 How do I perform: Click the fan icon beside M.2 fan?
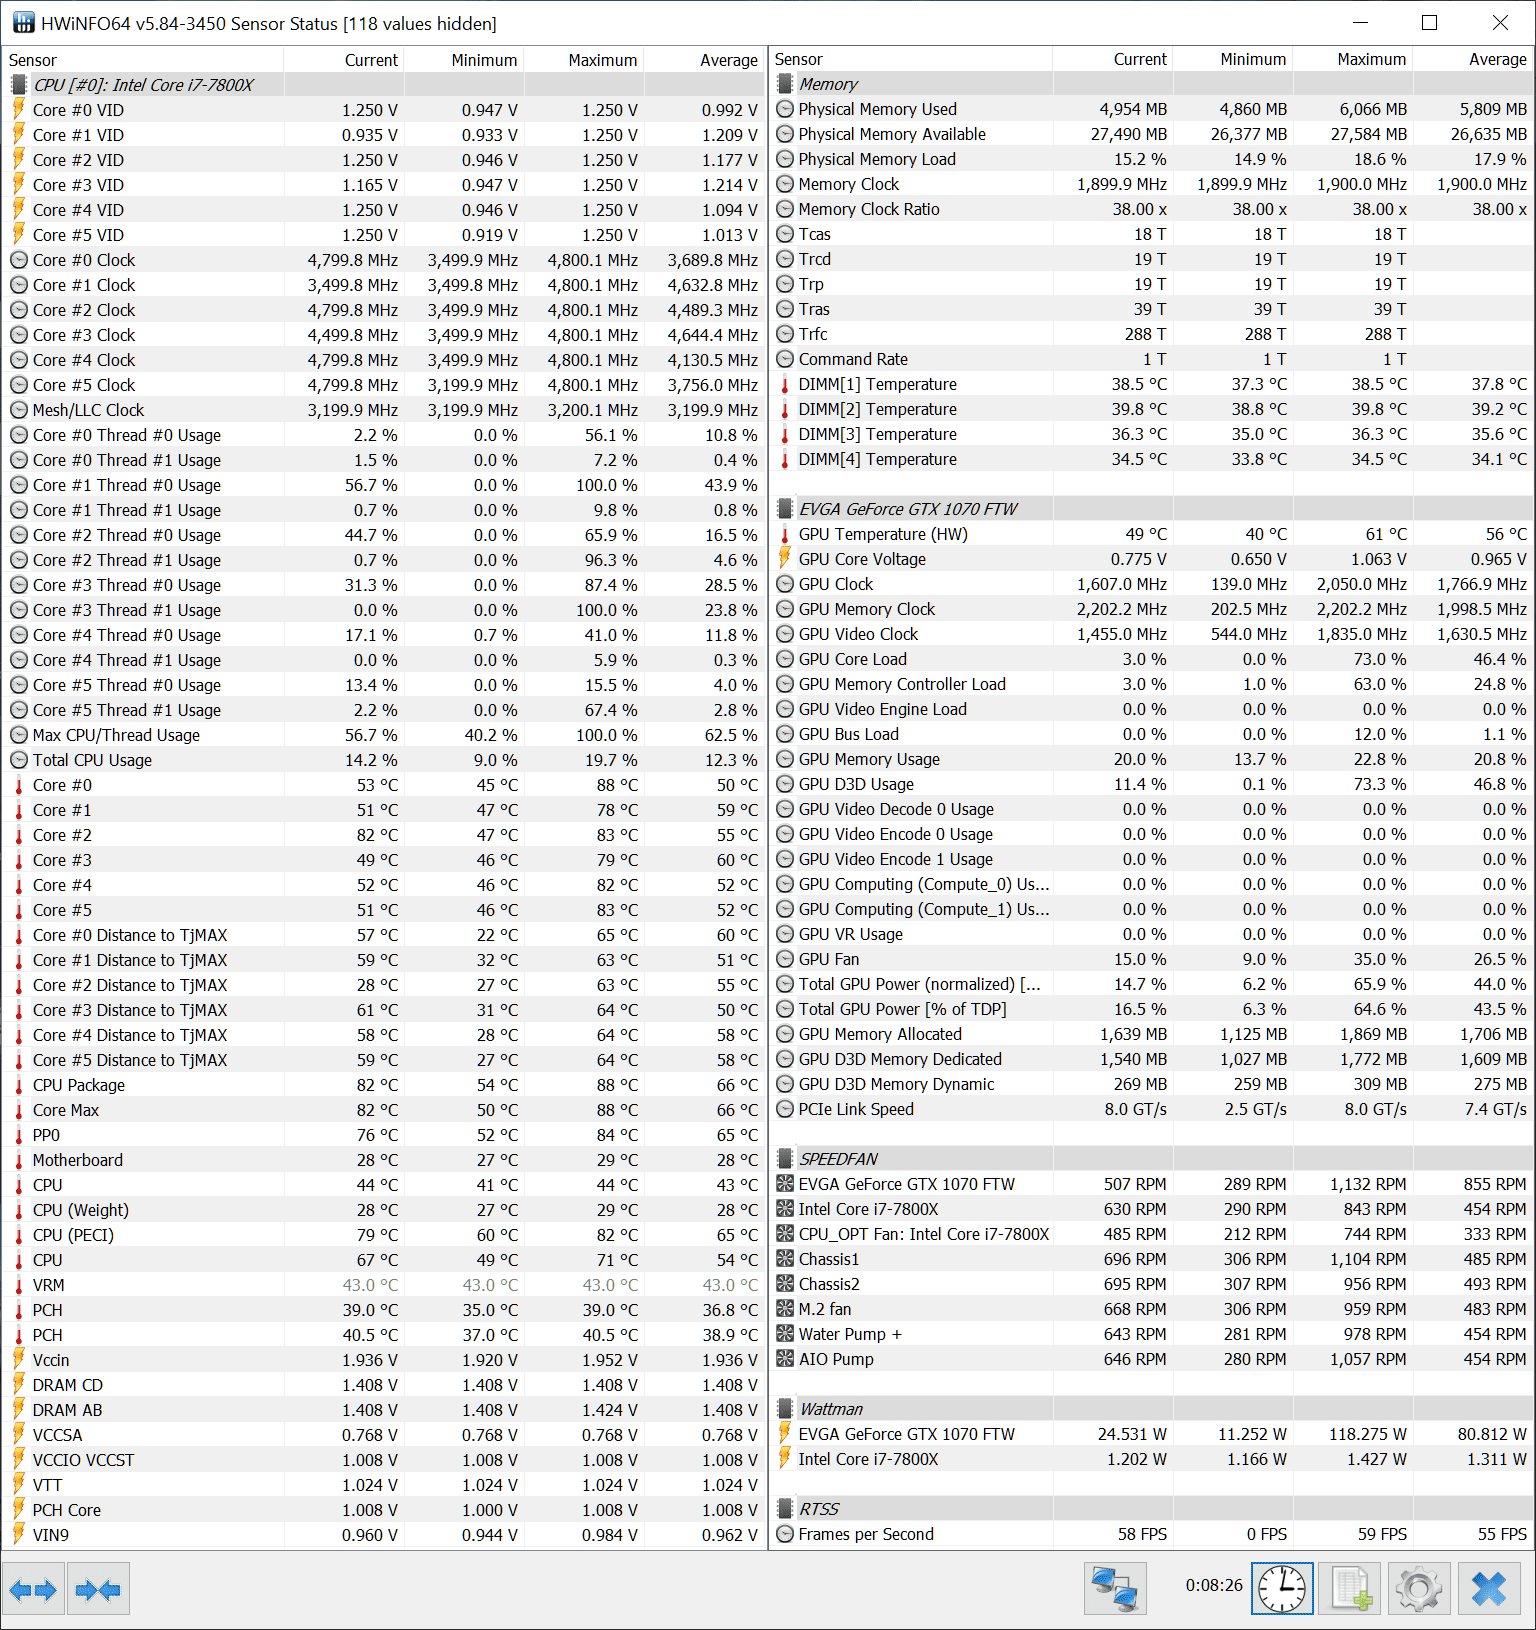786,1309
